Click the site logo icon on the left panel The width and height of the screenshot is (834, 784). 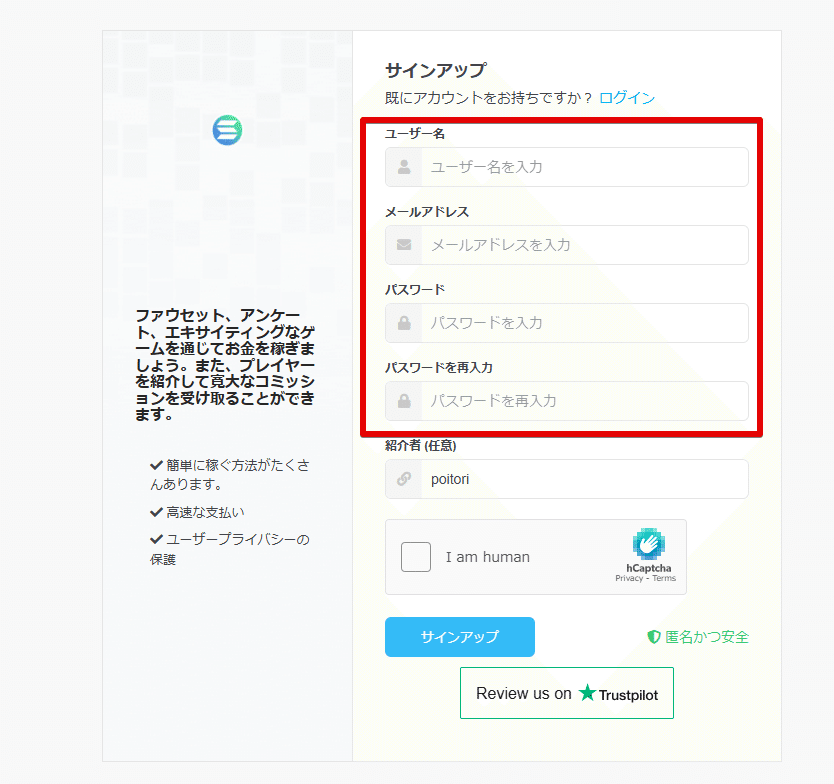(227, 130)
